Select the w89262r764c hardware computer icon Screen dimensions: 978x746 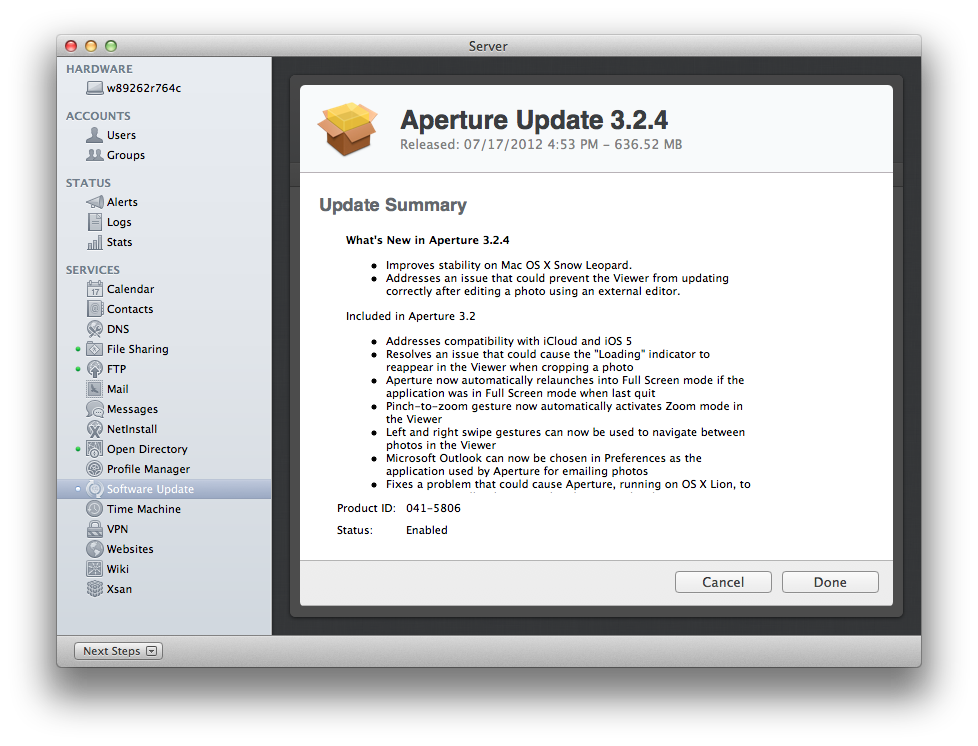[95, 88]
